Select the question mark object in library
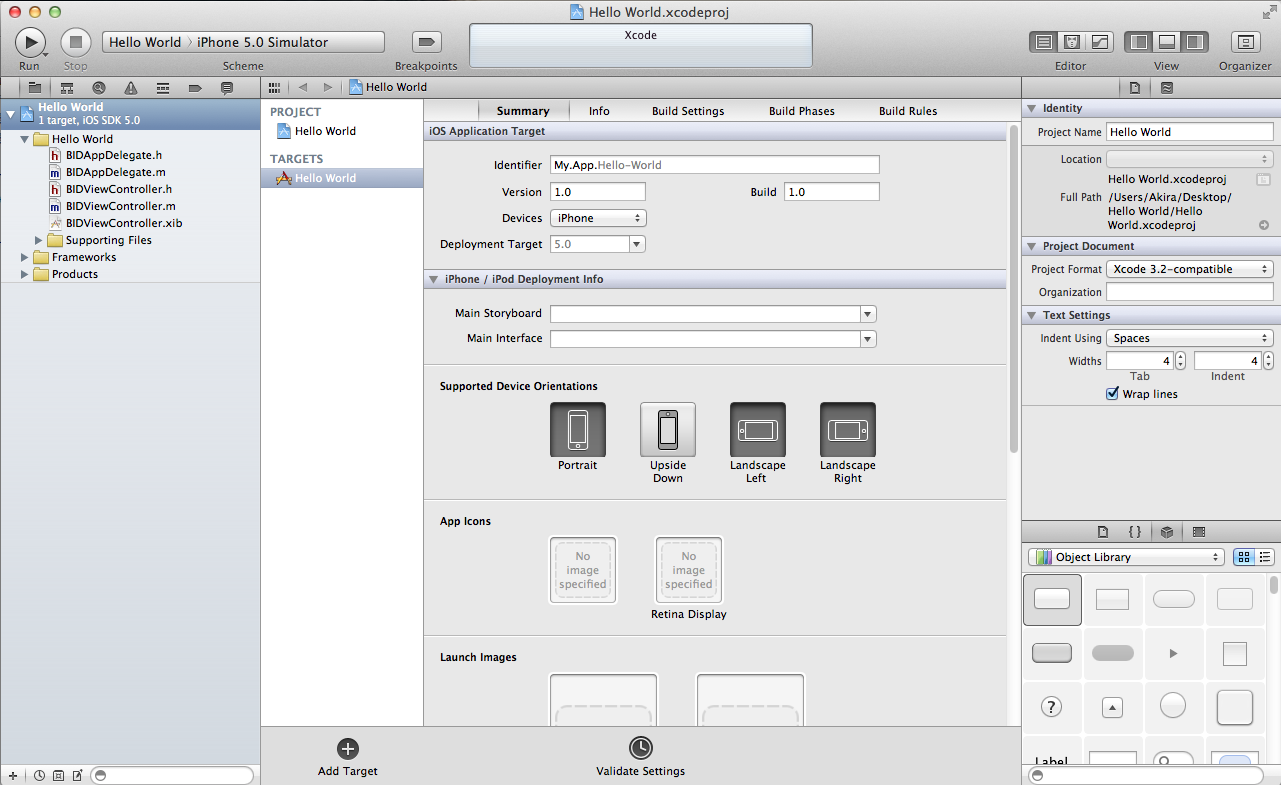The height and width of the screenshot is (785, 1281). click(1051, 707)
